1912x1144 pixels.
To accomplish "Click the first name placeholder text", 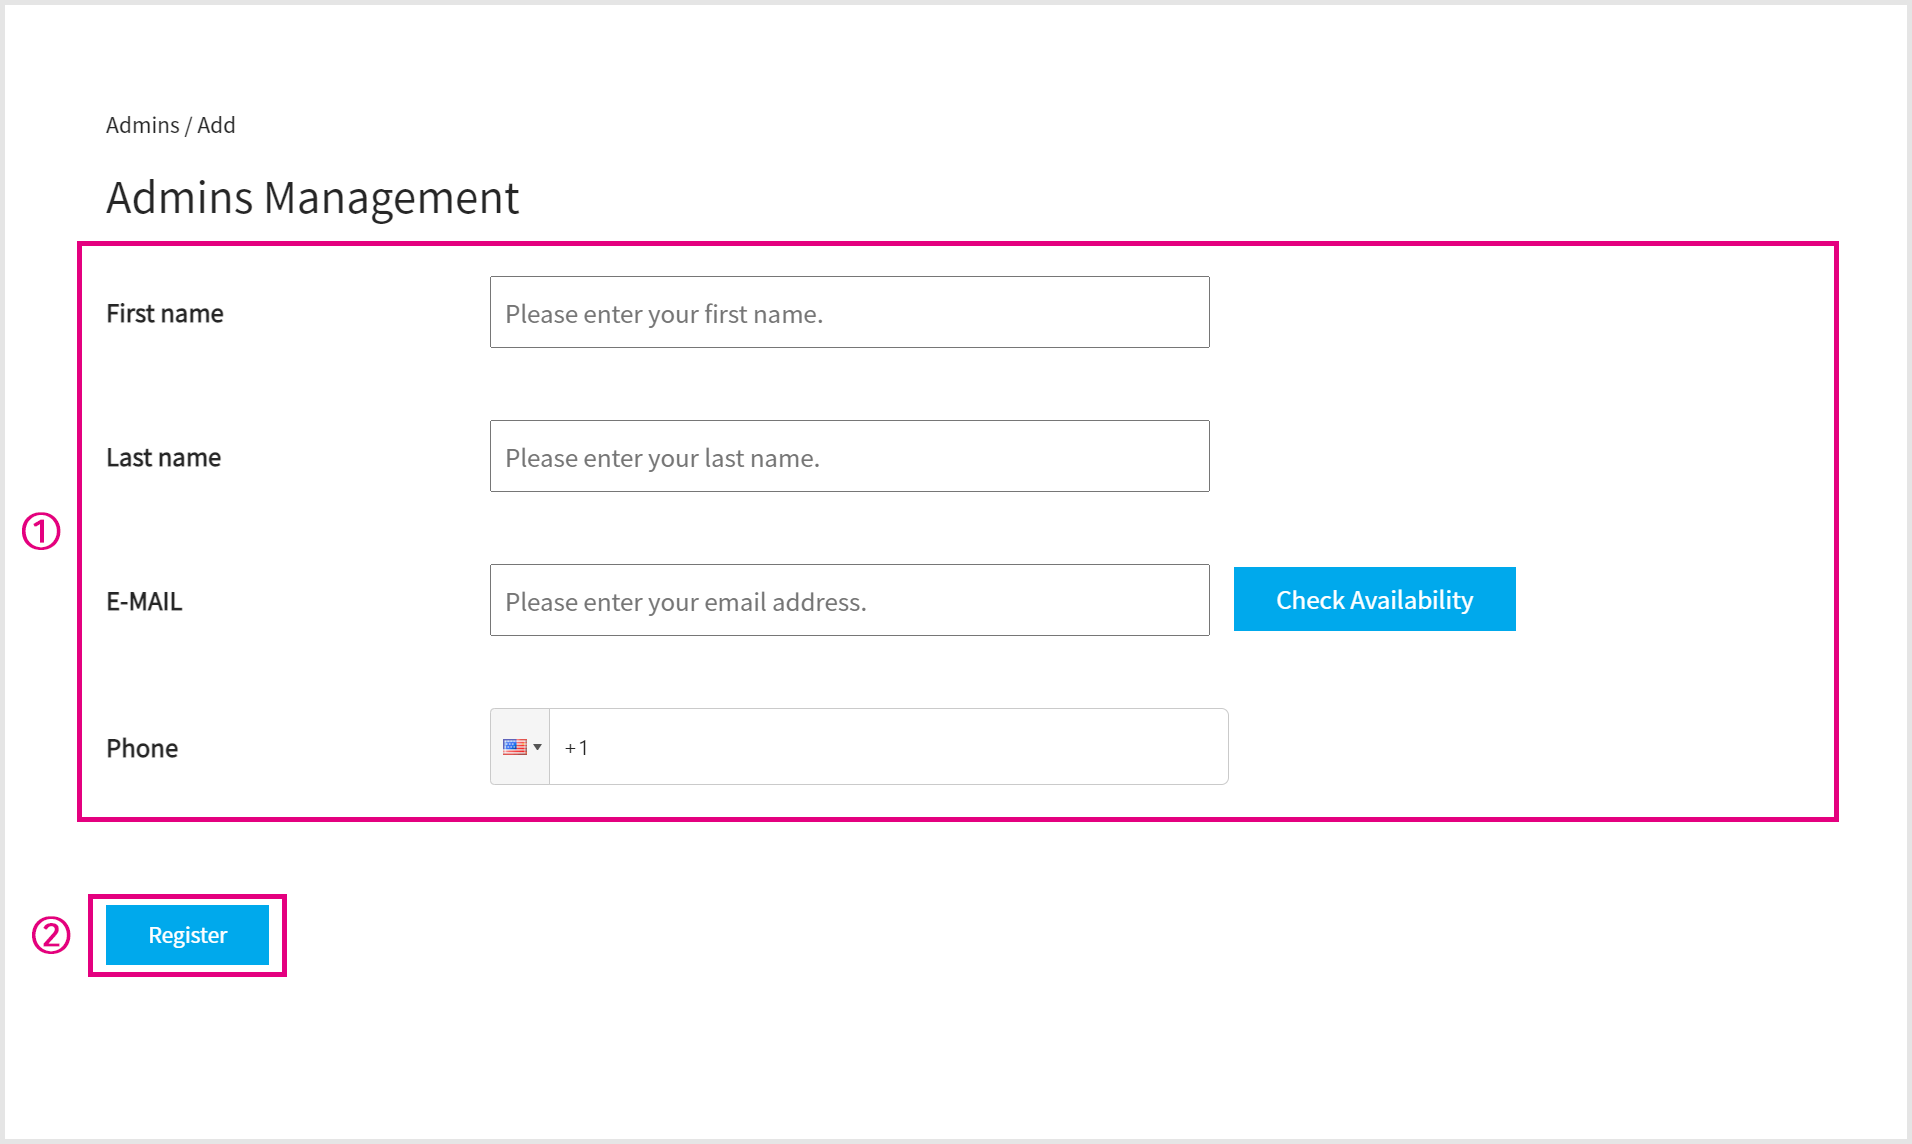I will coord(664,314).
